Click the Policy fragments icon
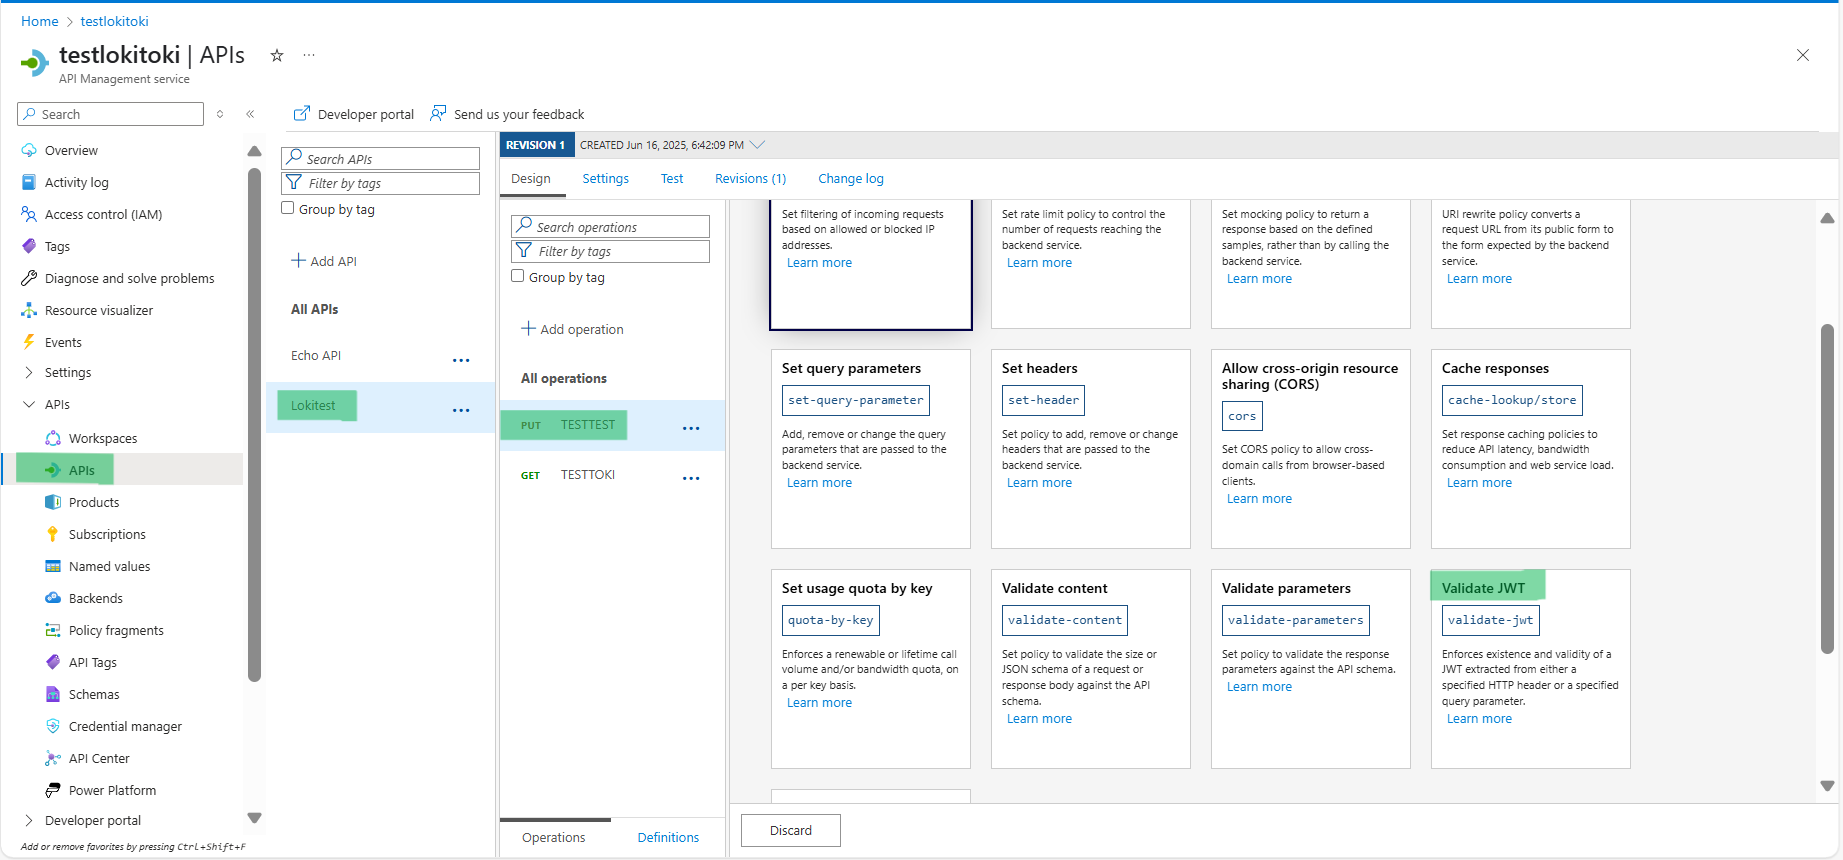This screenshot has width=1843, height=860. 53,631
